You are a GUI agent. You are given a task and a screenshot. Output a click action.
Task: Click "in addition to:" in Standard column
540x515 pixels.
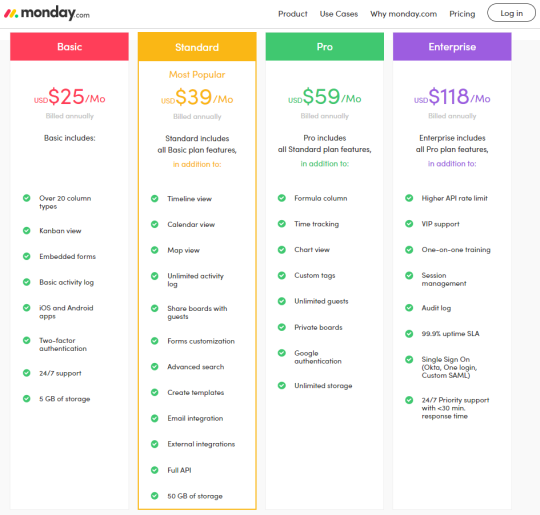tap(197, 164)
